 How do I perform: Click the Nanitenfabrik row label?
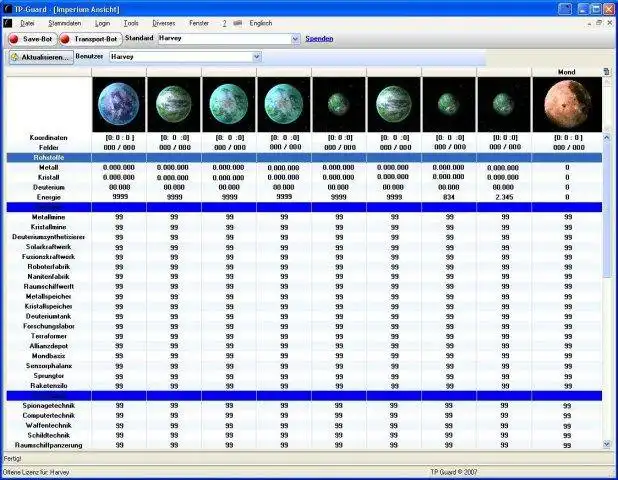click(48, 277)
